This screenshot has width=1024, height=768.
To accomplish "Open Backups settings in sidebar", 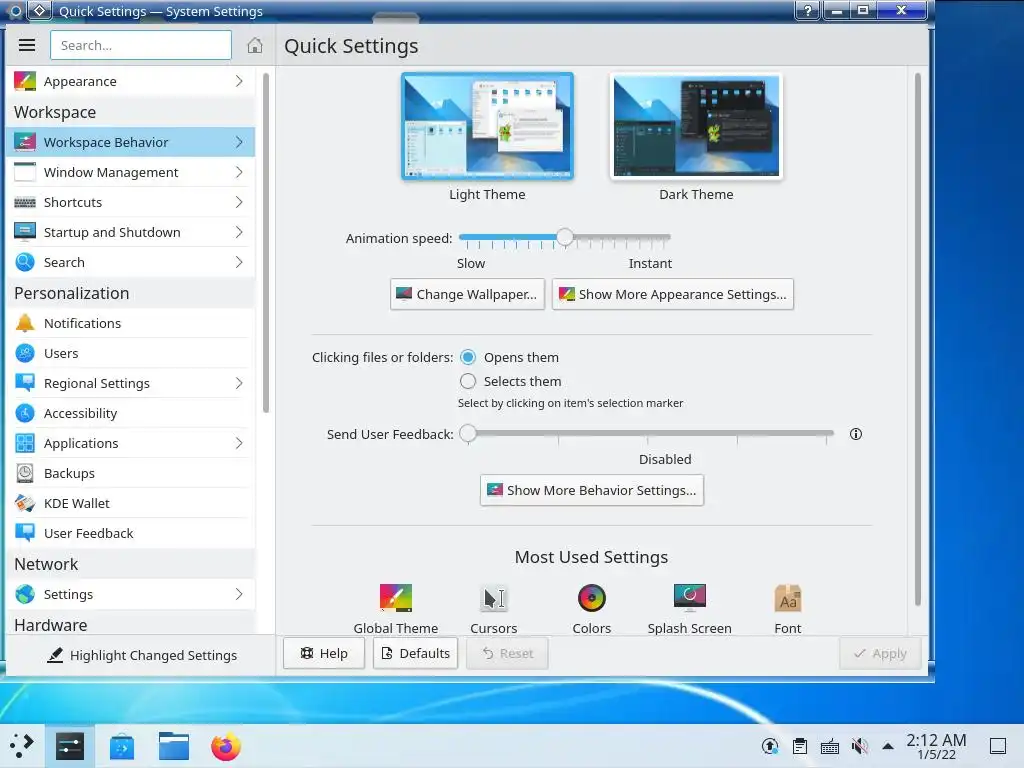I will (x=131, y=473).
